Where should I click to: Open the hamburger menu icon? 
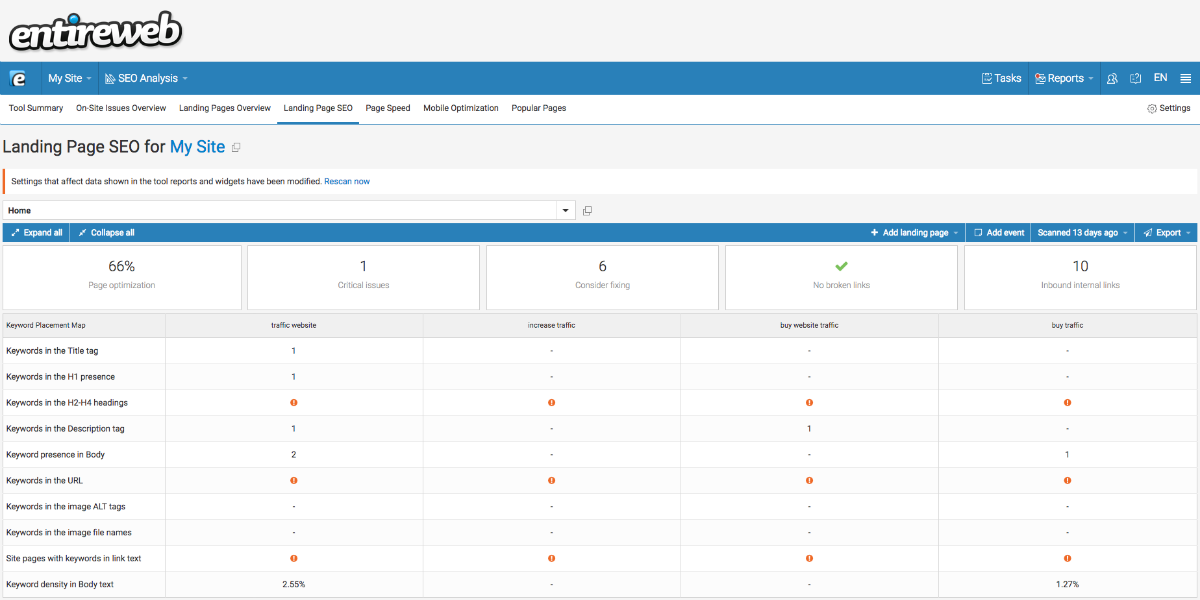[1185, 78]
